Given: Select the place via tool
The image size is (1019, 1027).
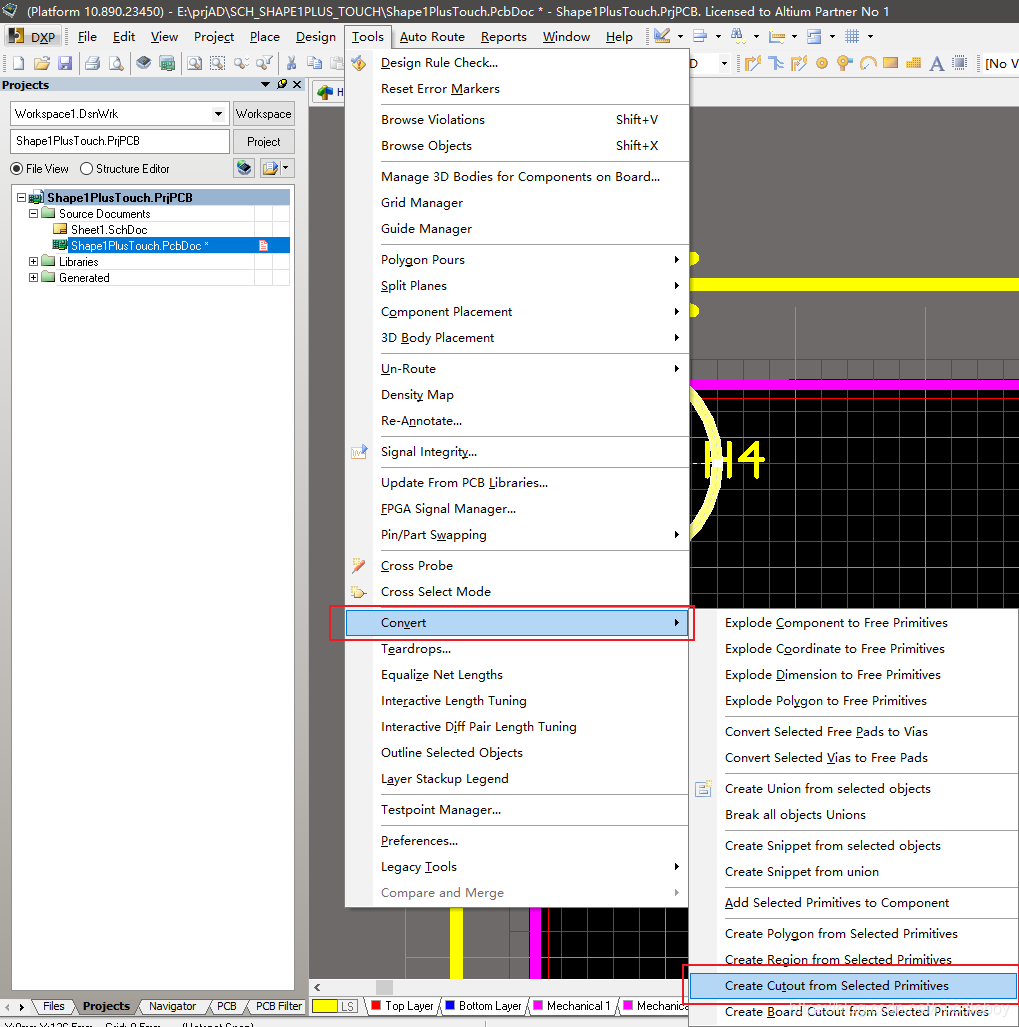Looking at the screenshot, I should point(845,63).
